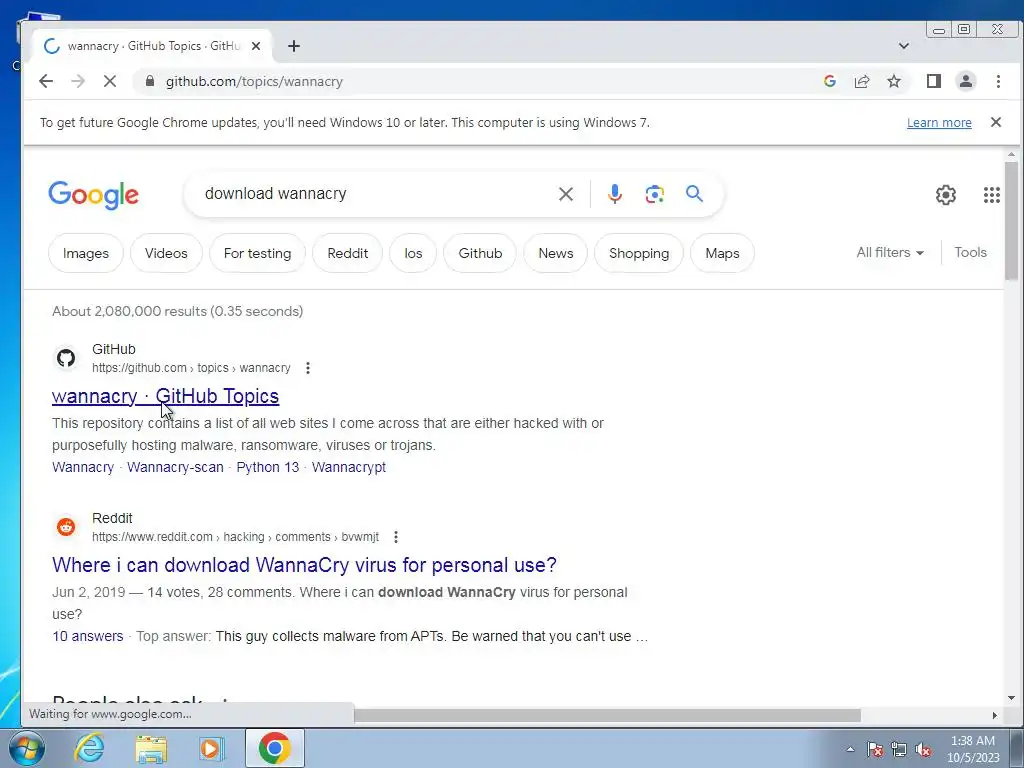Click the GitHub result favicon
Screen dimensions: 1024x768
click(66, 358)
